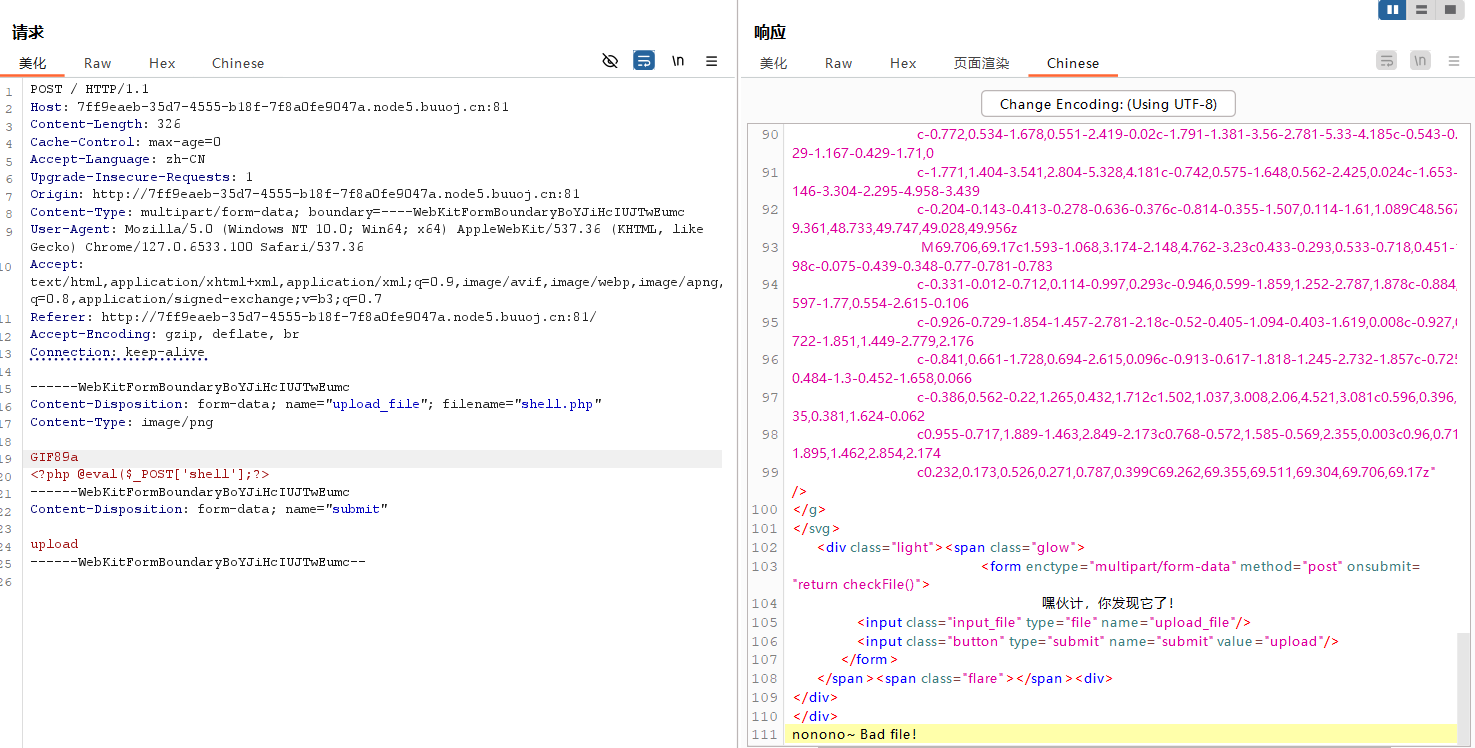This screenshot has width=1475, height=748.
Task: Open response 页面渲染 tab
Action: point(981,63)
